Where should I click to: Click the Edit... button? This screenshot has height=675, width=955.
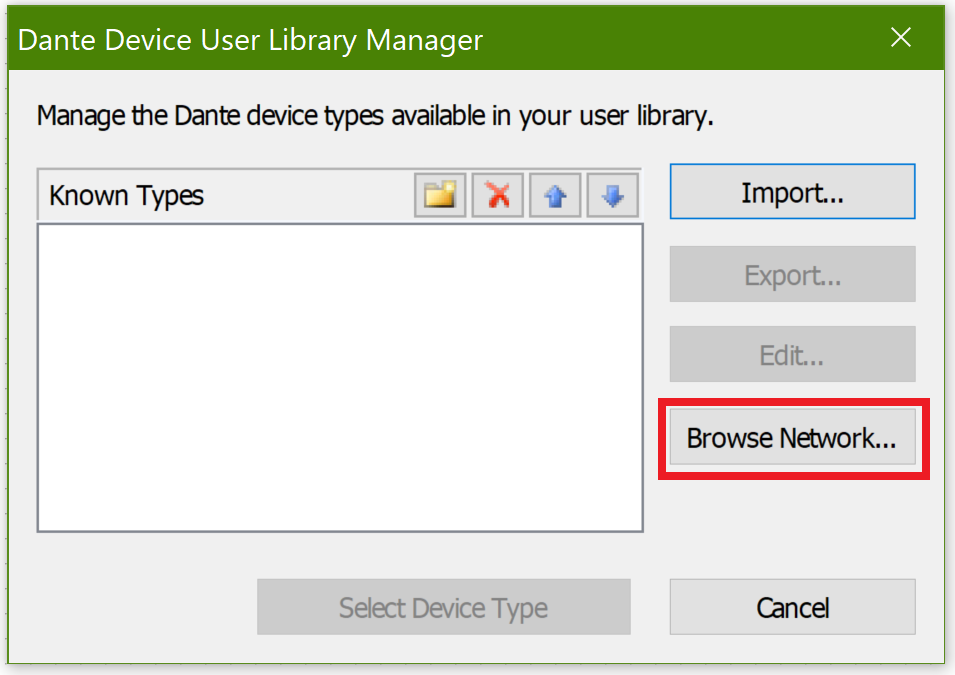[x=792, y=354]
